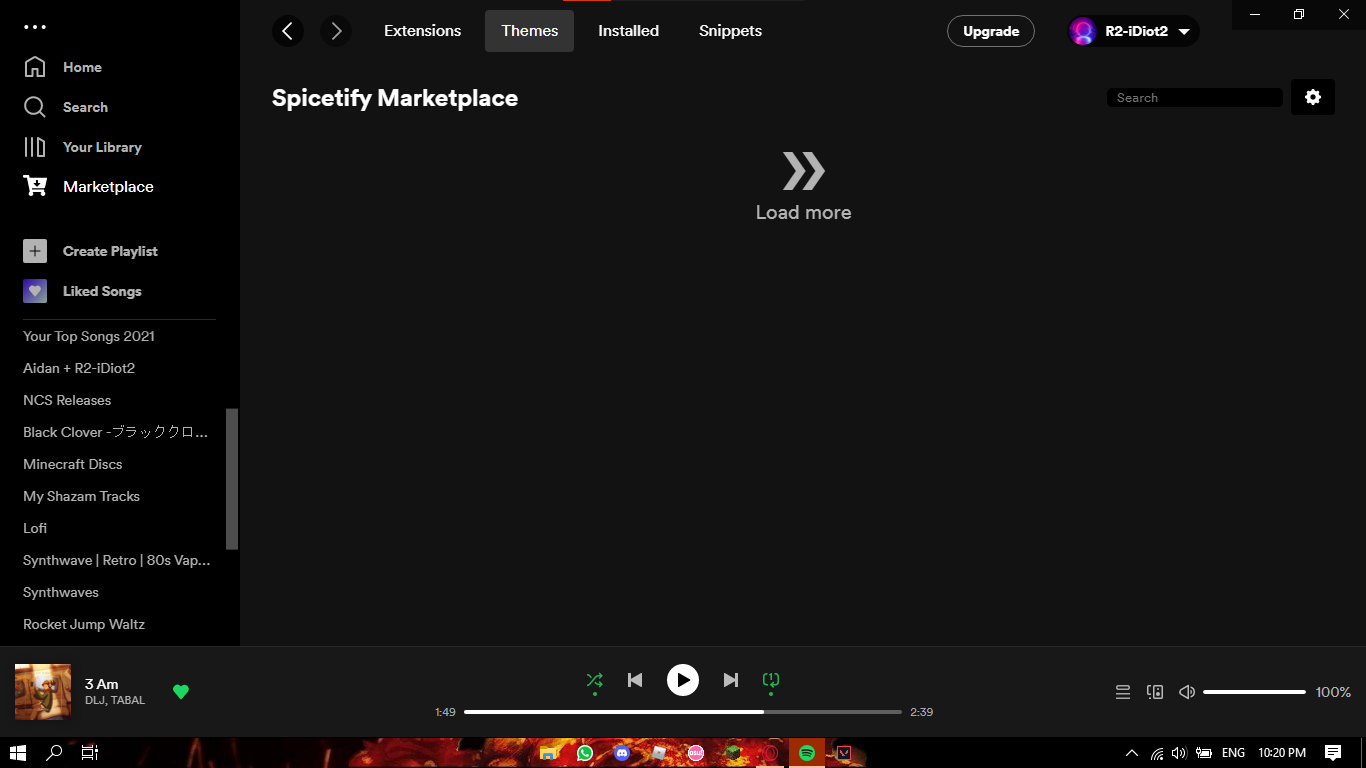
Task: Open the Snippets tab
Action: pos(731,31)
